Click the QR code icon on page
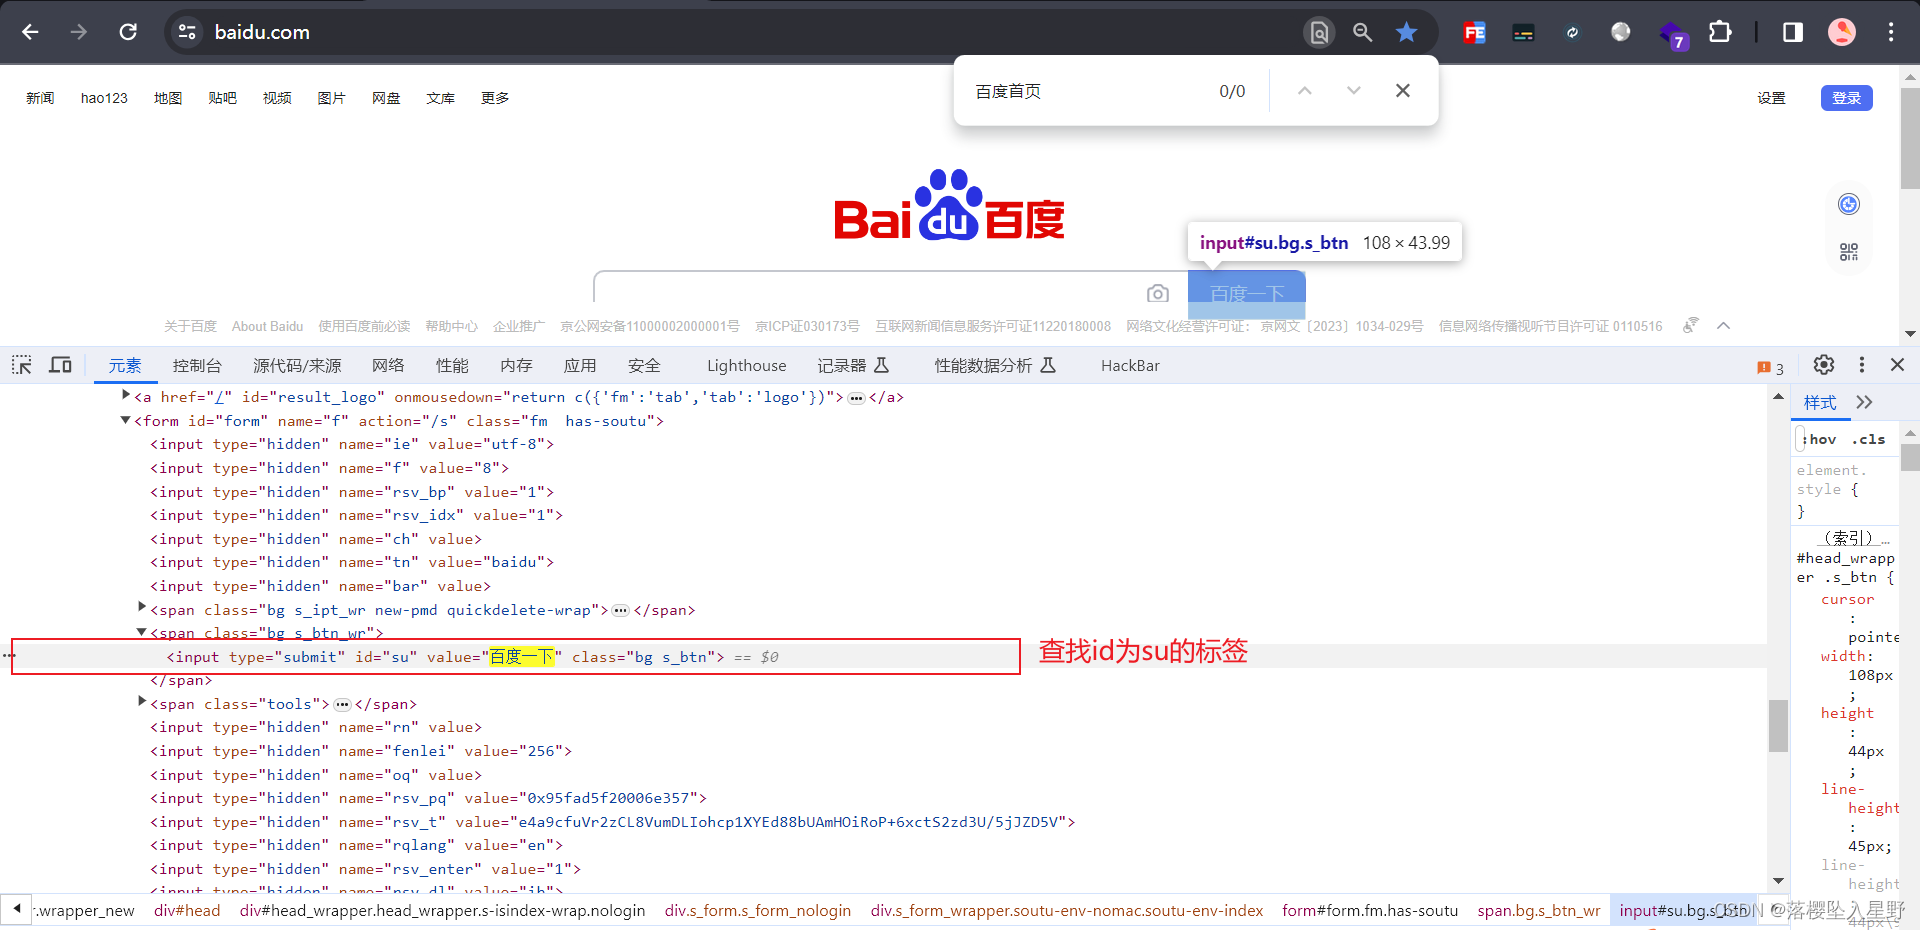The width and height of the screenshot is (1920, 930). click(x=1849, y=252)
